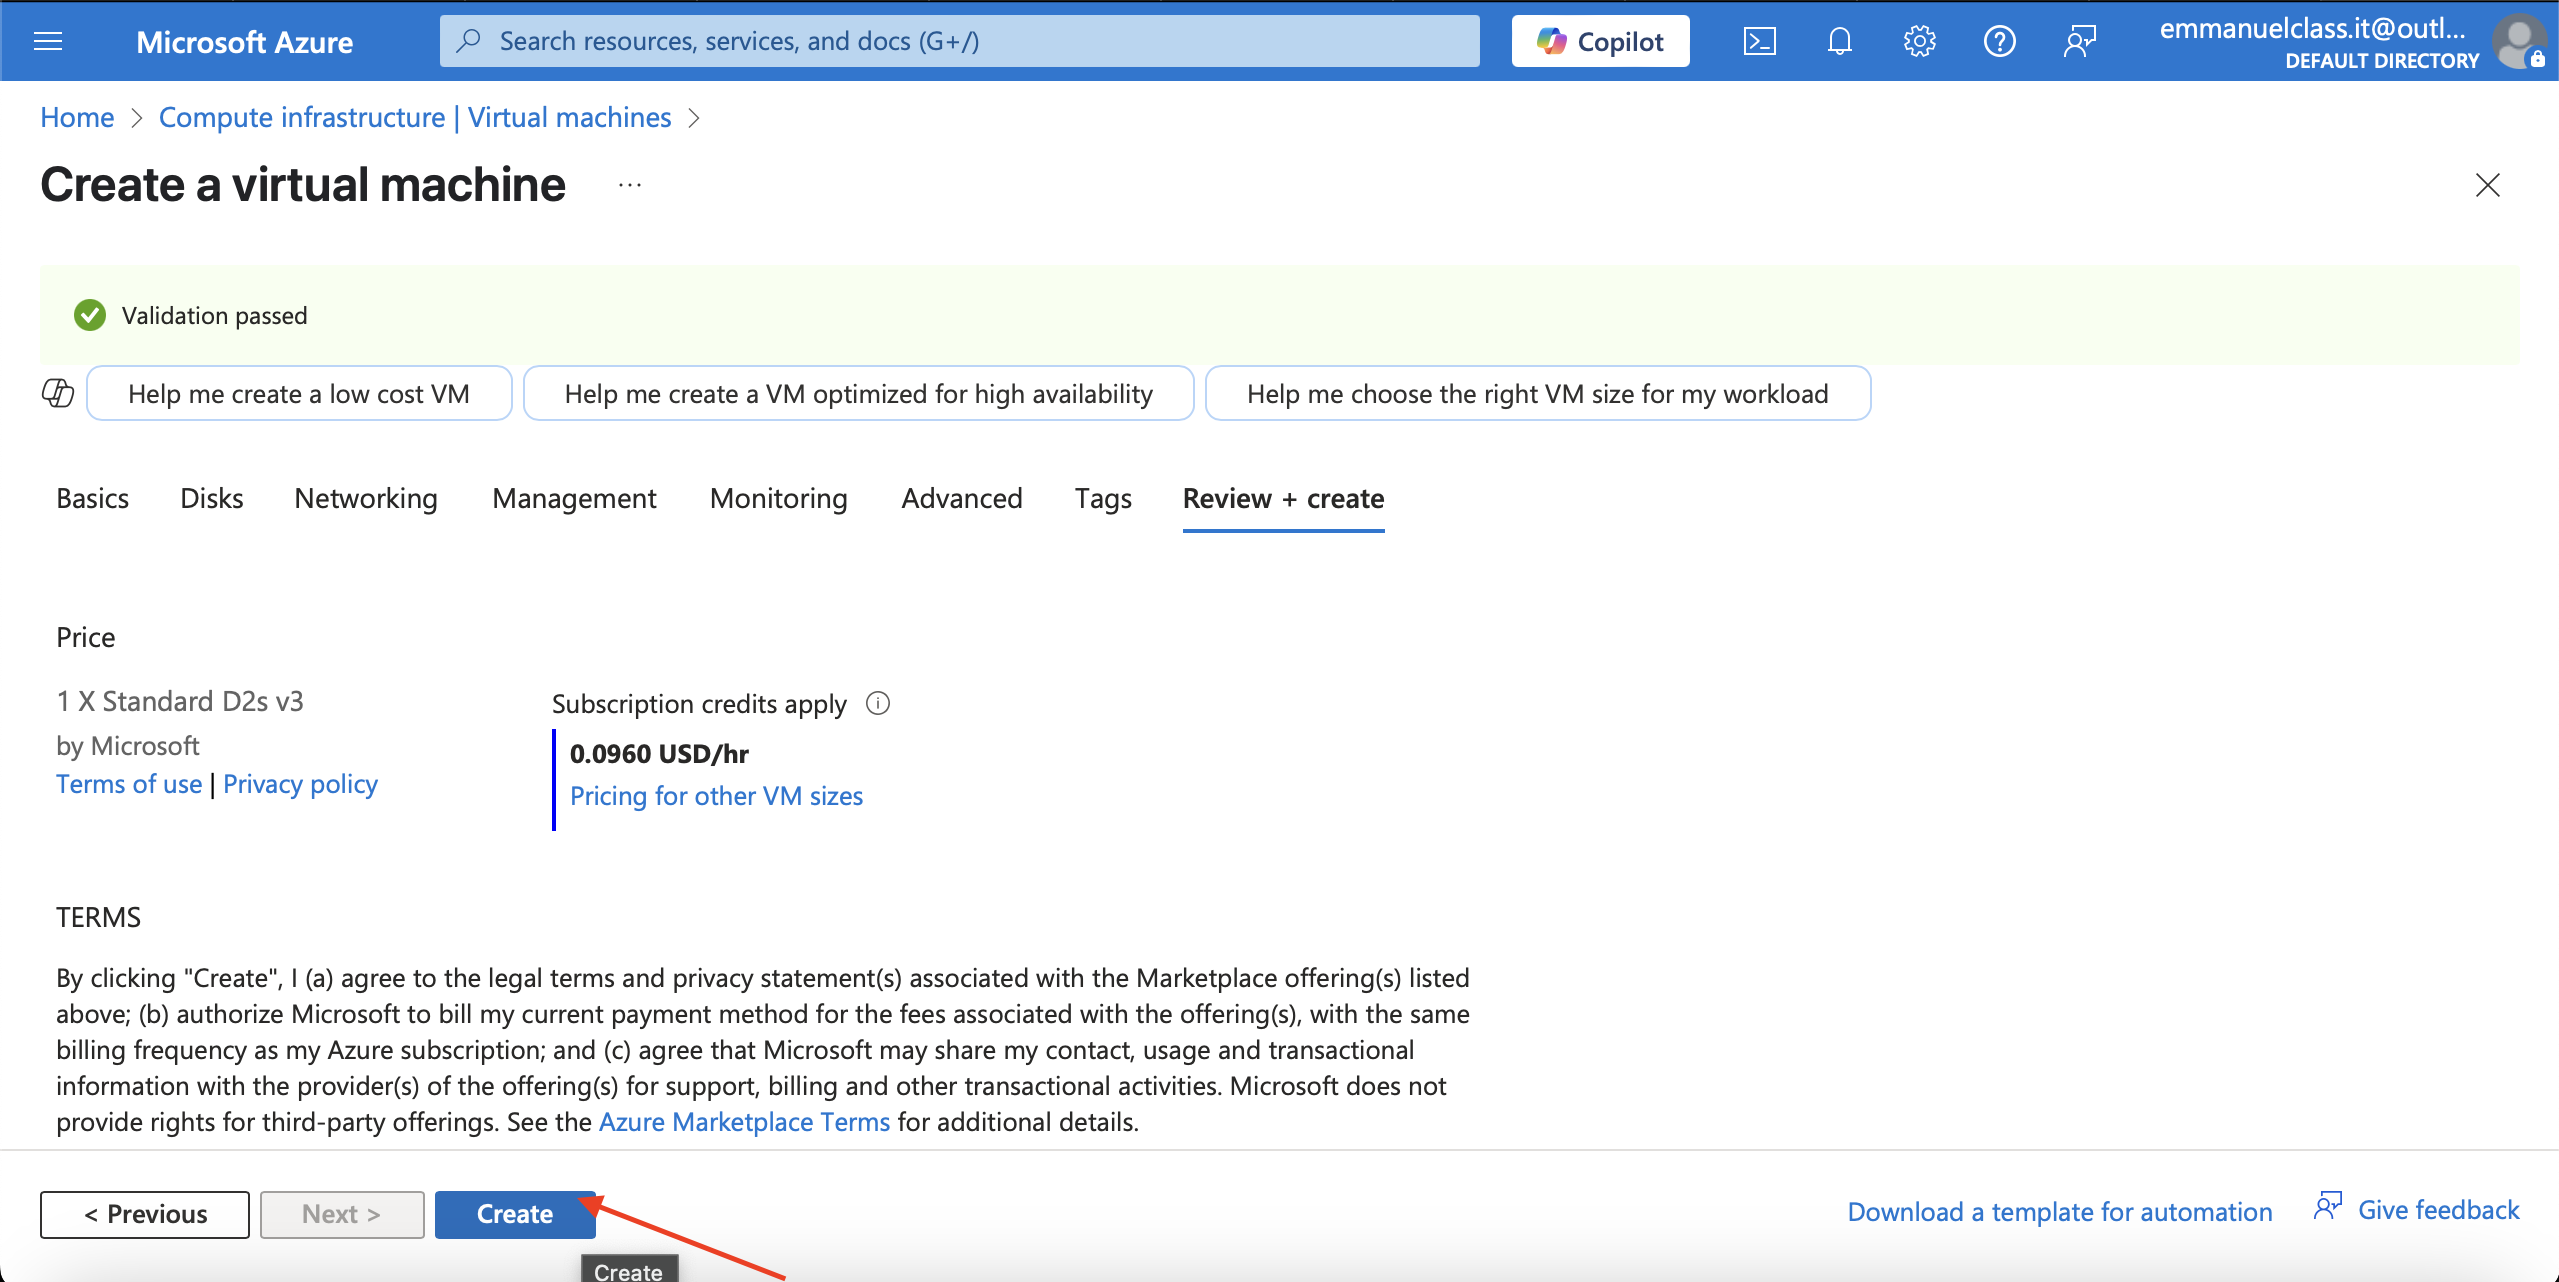Switch to the Disks tab
The image size is (2559, 1282).
[211, 498]
